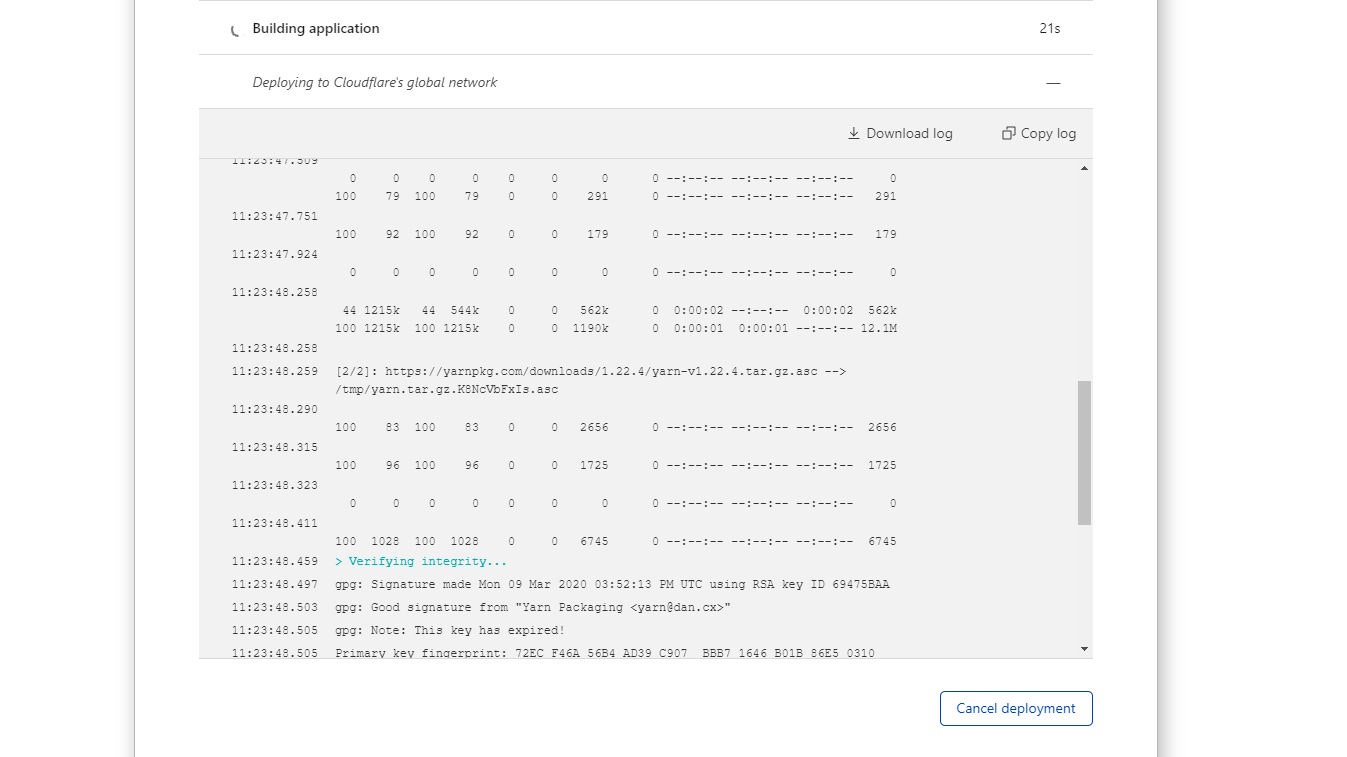Click the download arrow icon beside Download log

click(x=853, y=133)
